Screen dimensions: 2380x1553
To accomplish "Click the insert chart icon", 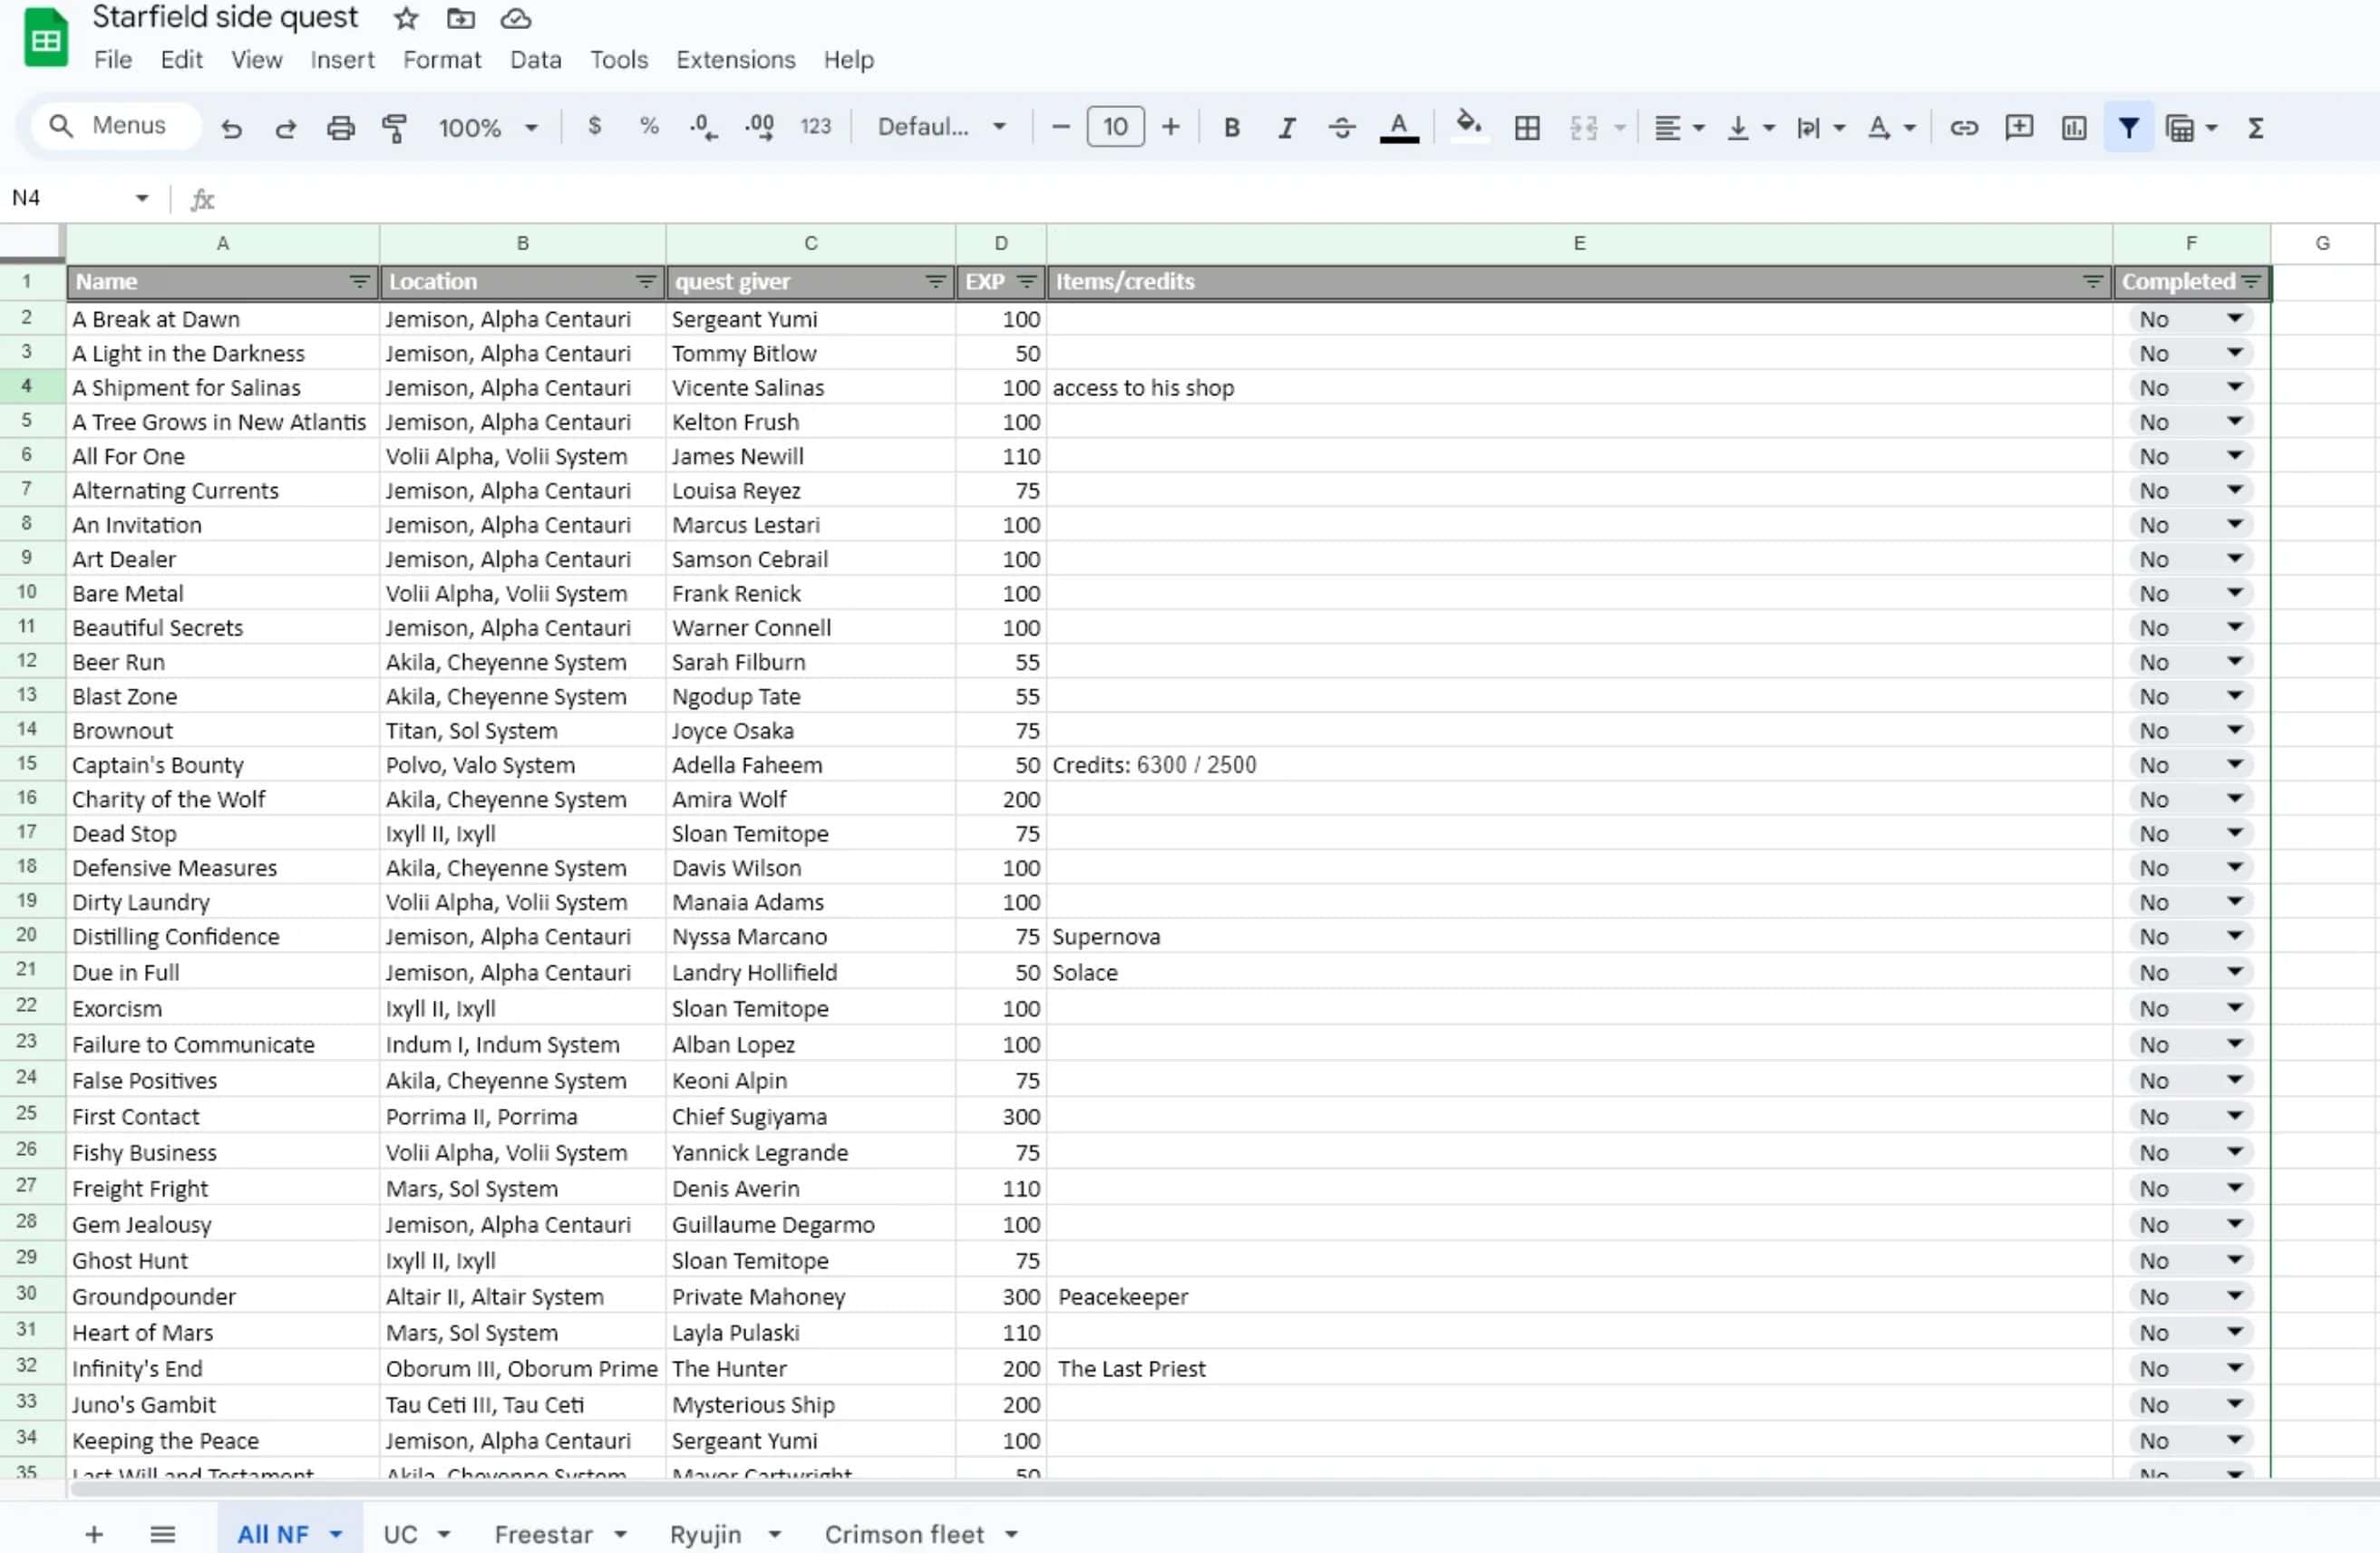I will coord(2073,128).
